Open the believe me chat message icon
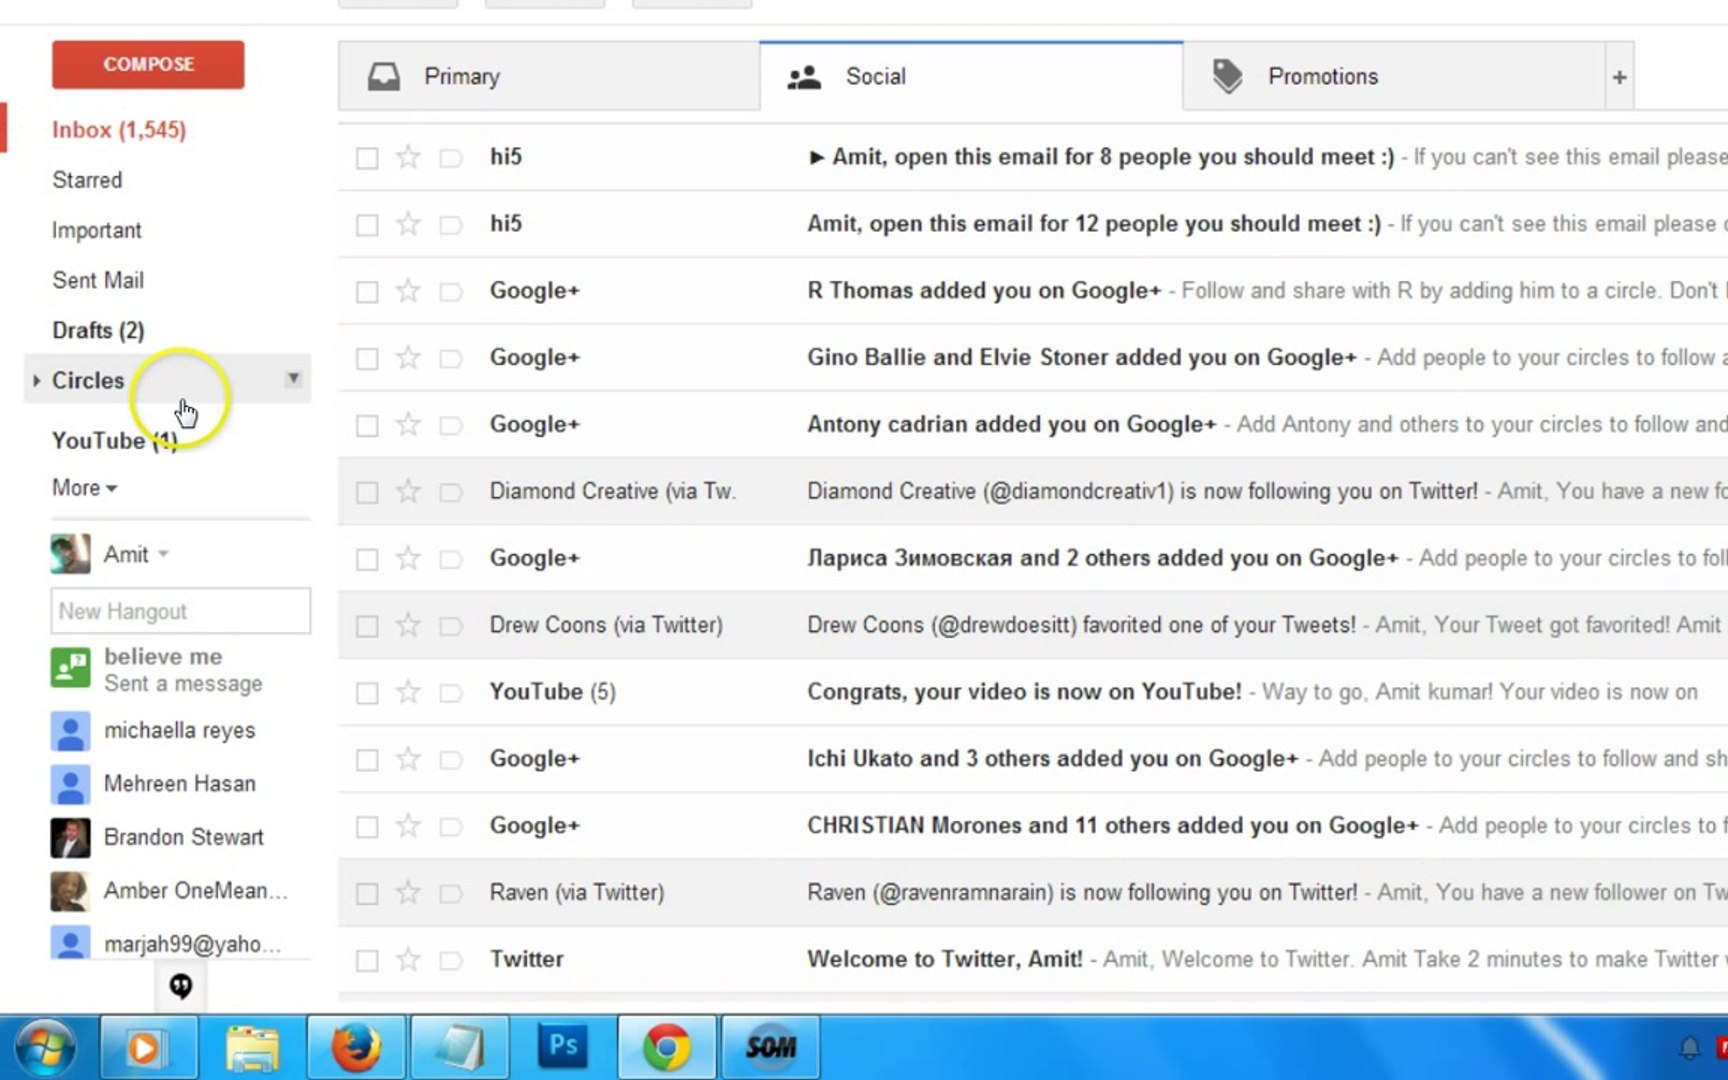This screenshot has width=1728, height=1080. [69, 668]
